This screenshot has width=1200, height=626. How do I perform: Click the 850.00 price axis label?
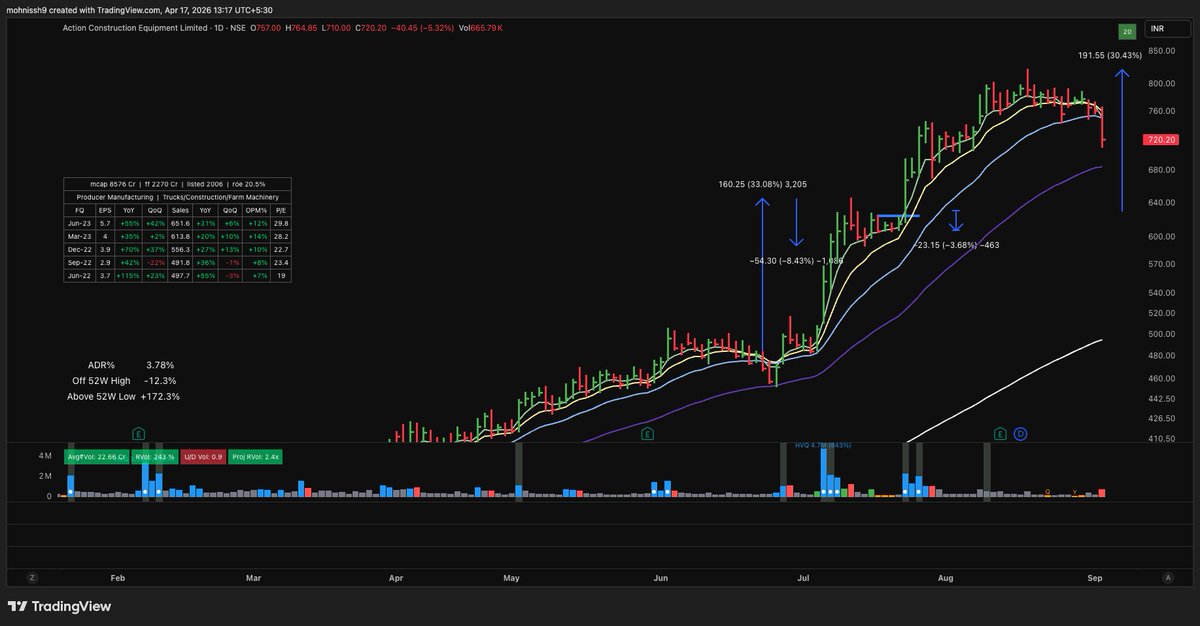pyautogui.click(x=1161, y=50)
